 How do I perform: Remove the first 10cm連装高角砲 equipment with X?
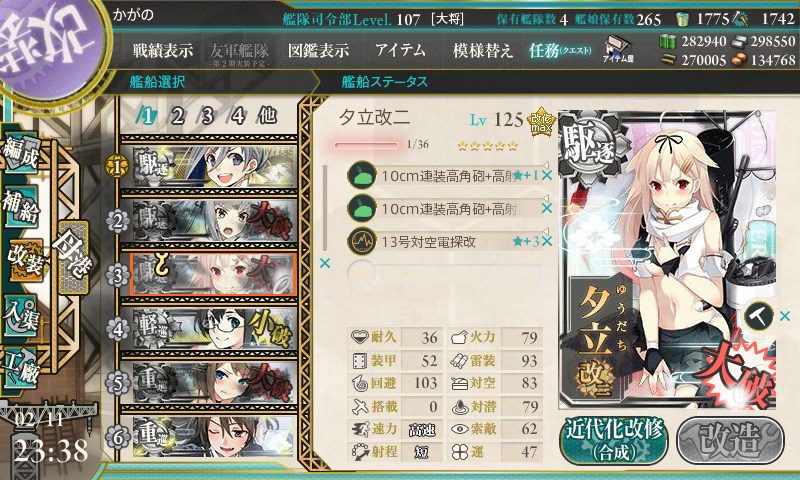[547, 175]
